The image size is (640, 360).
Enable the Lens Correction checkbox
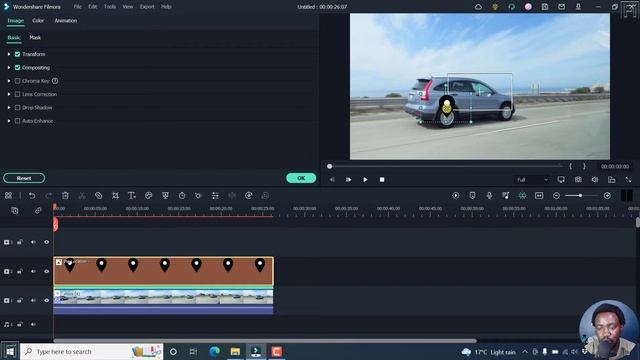pyautogui.click(x=18, y=94)
